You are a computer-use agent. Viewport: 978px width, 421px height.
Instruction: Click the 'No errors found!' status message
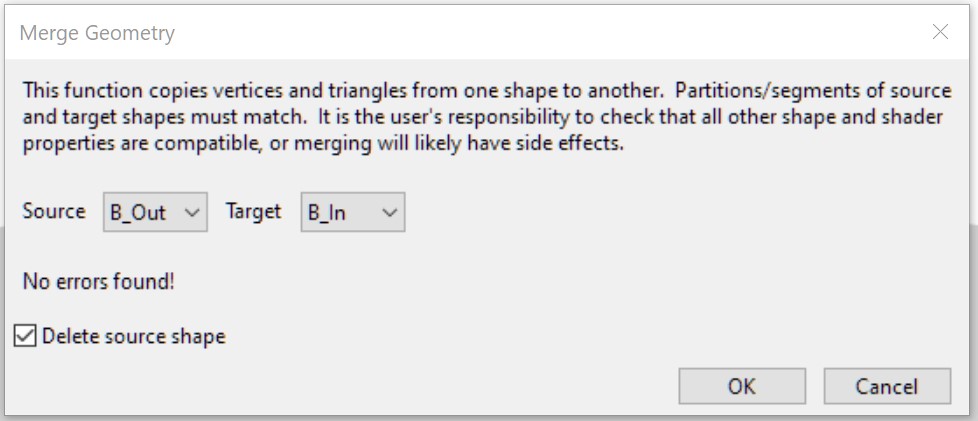pos(98,281)
